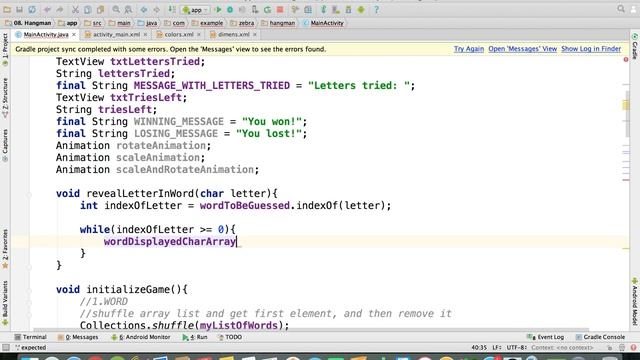Open the Terminal tool window

30,337
